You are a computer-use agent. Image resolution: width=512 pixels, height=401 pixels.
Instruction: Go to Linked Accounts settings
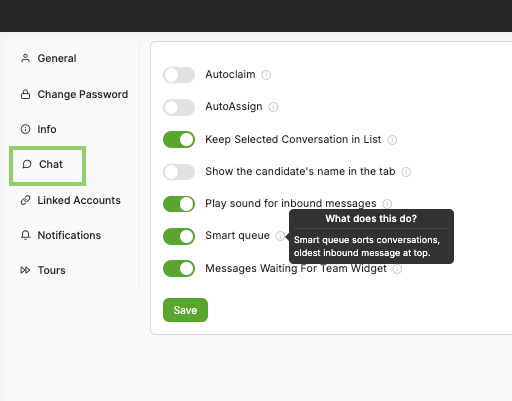71,200
